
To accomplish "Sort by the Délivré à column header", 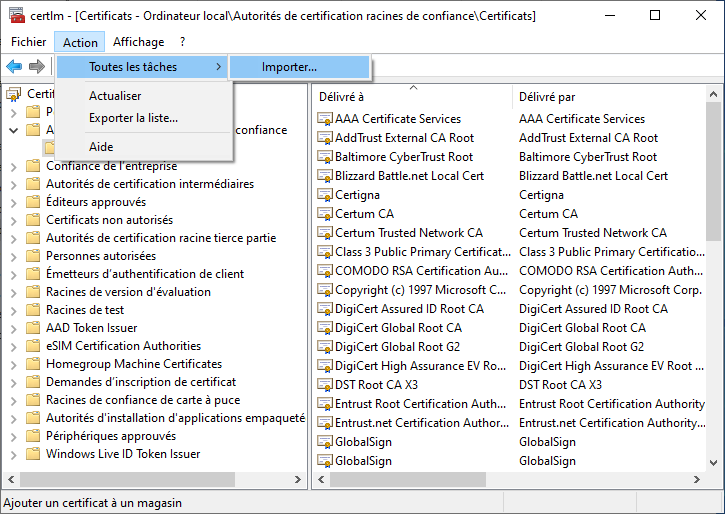I will pos(413,97).
